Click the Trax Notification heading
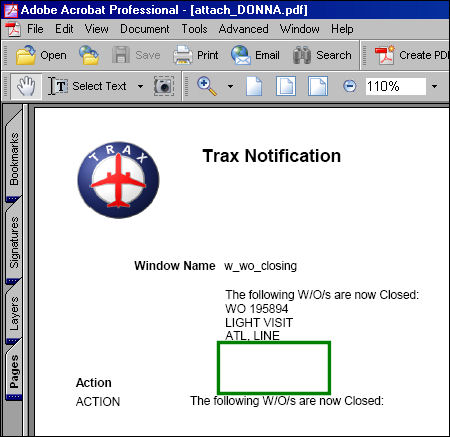450x437 pixels. click(272, 156)
